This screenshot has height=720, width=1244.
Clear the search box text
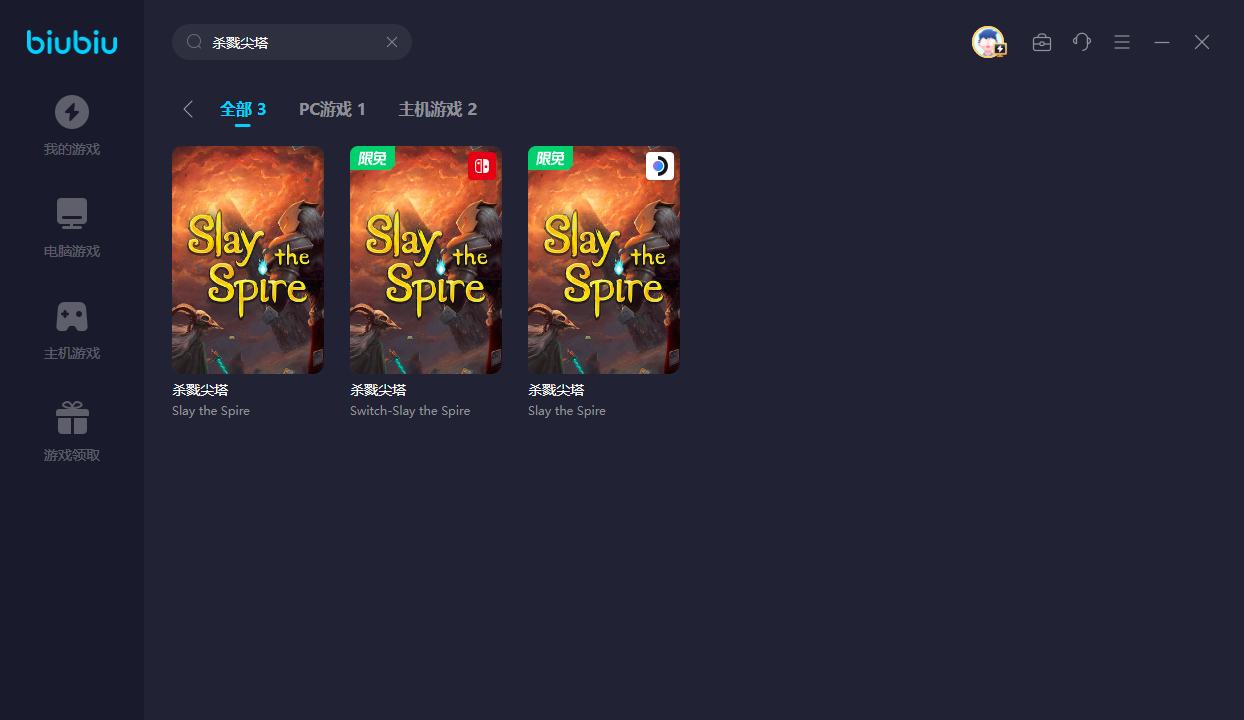pos(392,42)
